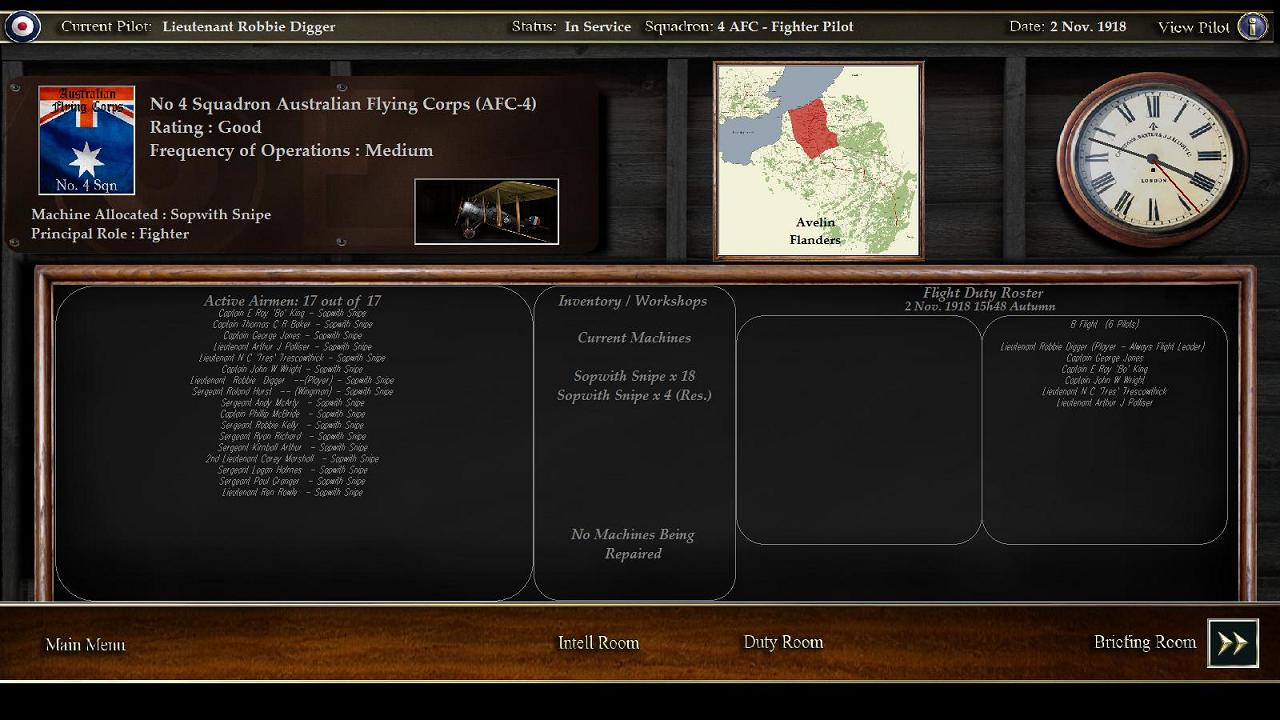Image resolution: width=1280 pixels, height=720 pixels.
Task: Go to Main Menu
Action: click(85, 645)
